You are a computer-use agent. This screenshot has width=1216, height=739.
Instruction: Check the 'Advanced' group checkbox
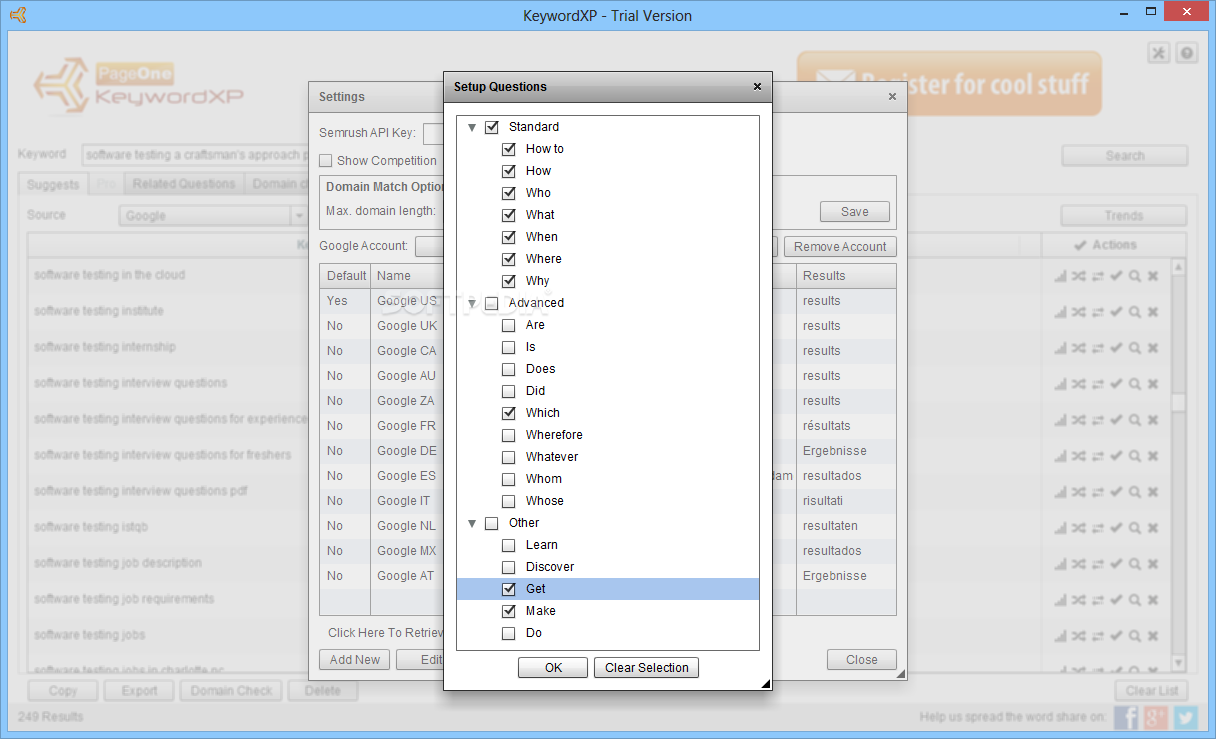[492, 303]
